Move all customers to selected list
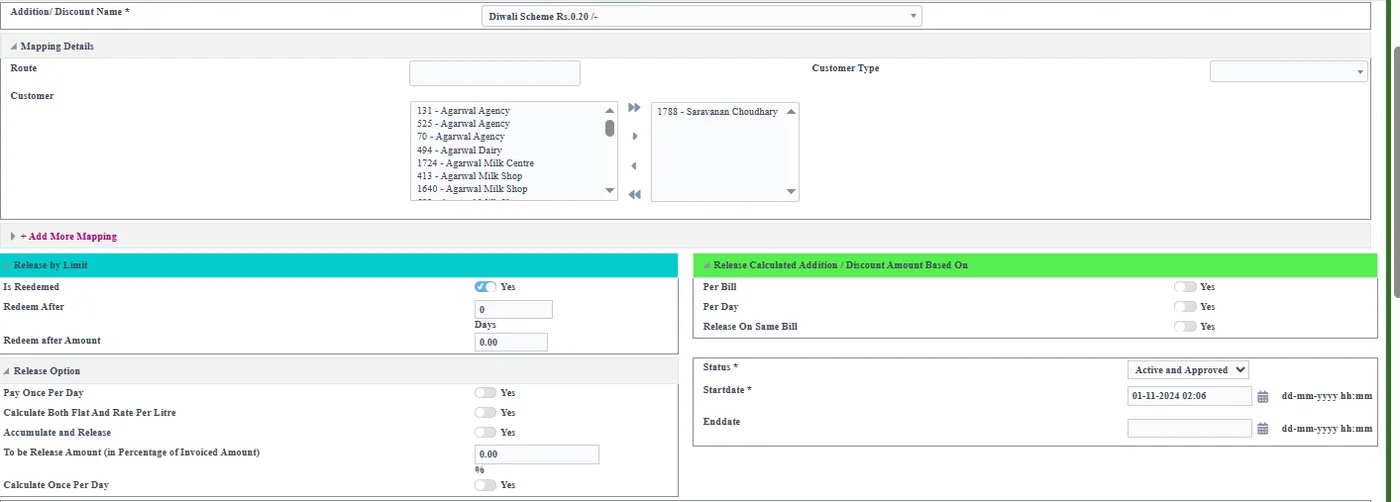This screenshot has height=502, width=1400. [634, 108]
